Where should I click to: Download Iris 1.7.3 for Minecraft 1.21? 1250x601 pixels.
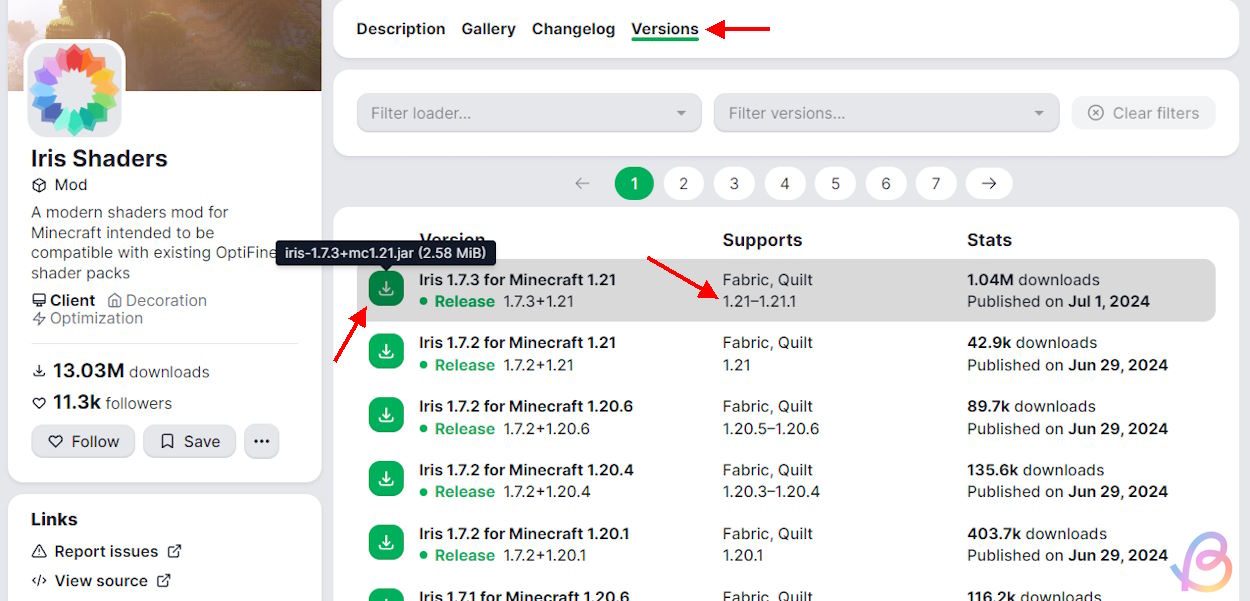coord(386,290)
